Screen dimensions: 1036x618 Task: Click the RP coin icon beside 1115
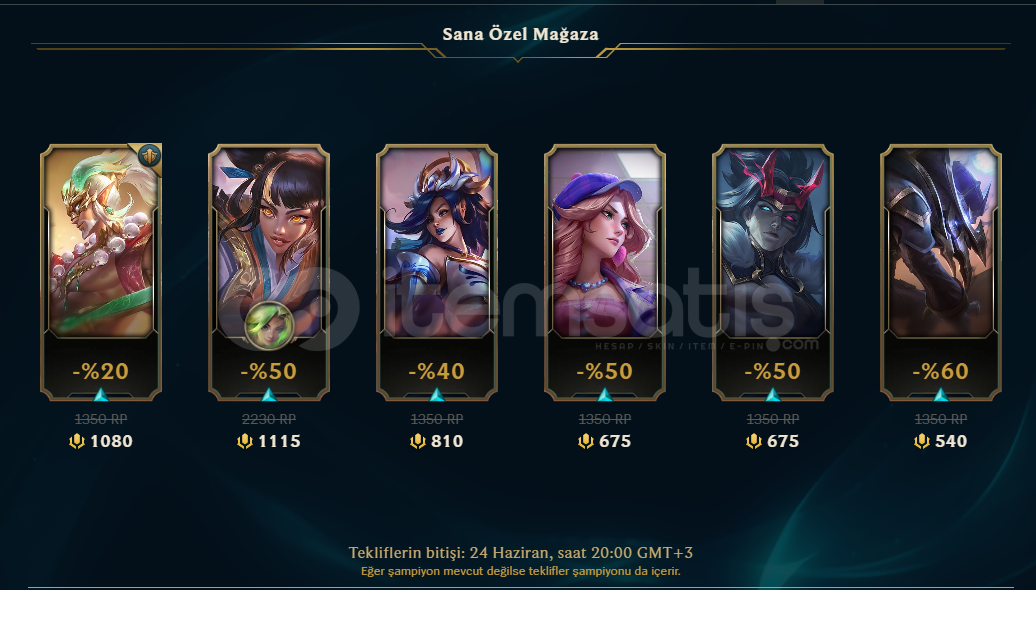pyautogui.click(x=245, y=441)
